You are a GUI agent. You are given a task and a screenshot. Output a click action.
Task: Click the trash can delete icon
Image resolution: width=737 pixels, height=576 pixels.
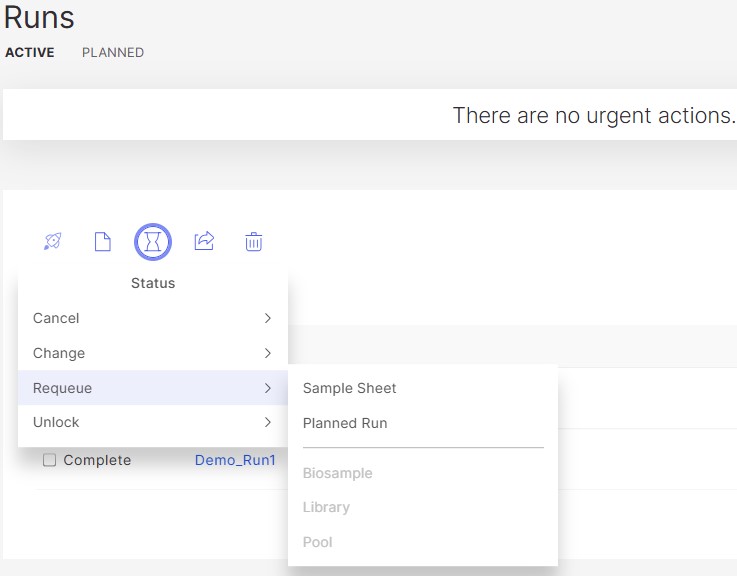click(x=254, y=241)
